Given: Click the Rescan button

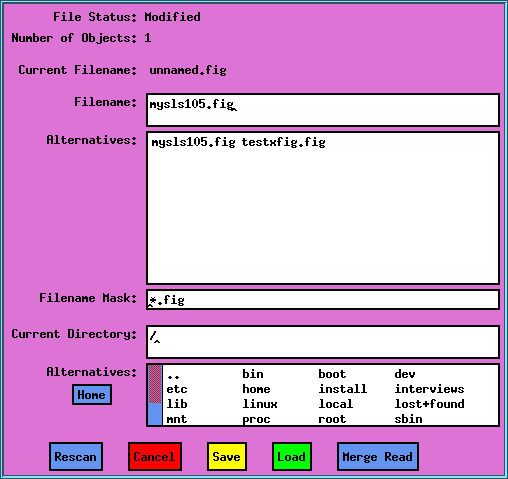Looking at the screenshot, I should 76,456.
